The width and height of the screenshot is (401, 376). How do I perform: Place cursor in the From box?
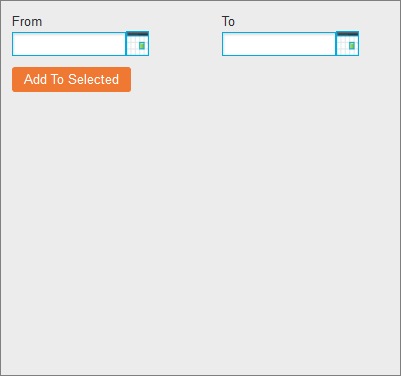pos(69,44)
